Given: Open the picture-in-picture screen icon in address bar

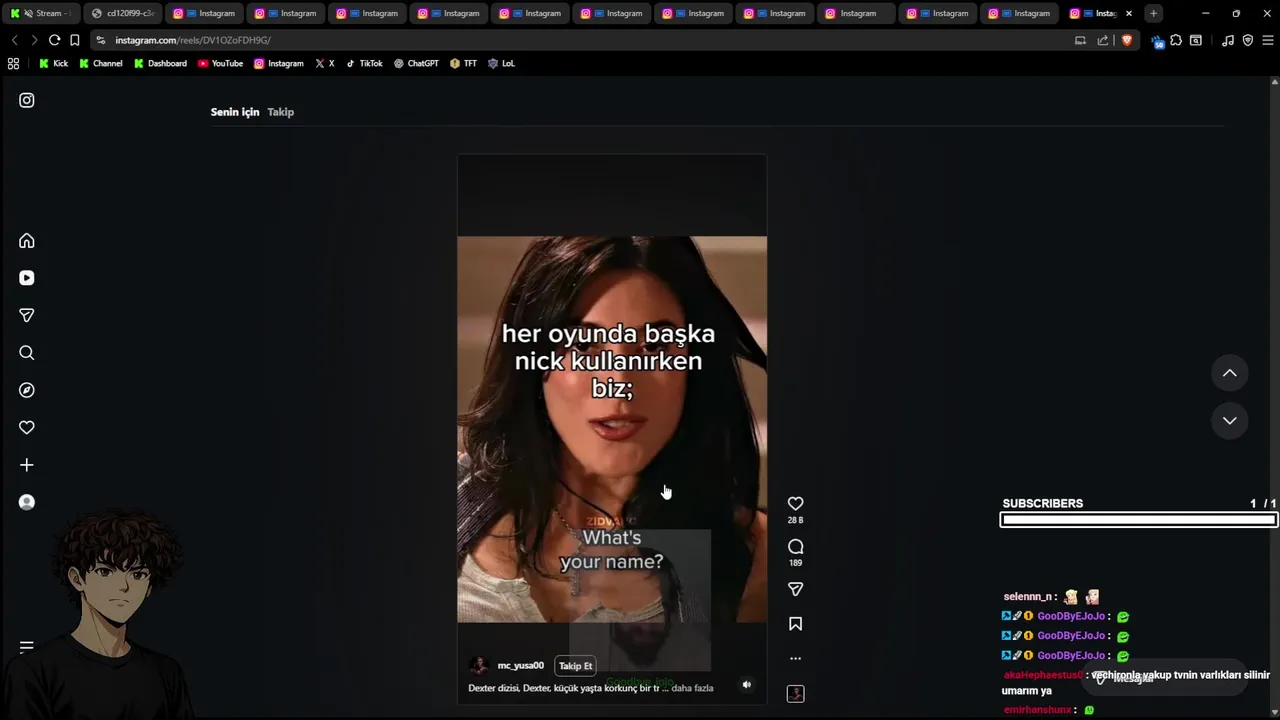Looking at the screenshot, I should pos(1080,40).
